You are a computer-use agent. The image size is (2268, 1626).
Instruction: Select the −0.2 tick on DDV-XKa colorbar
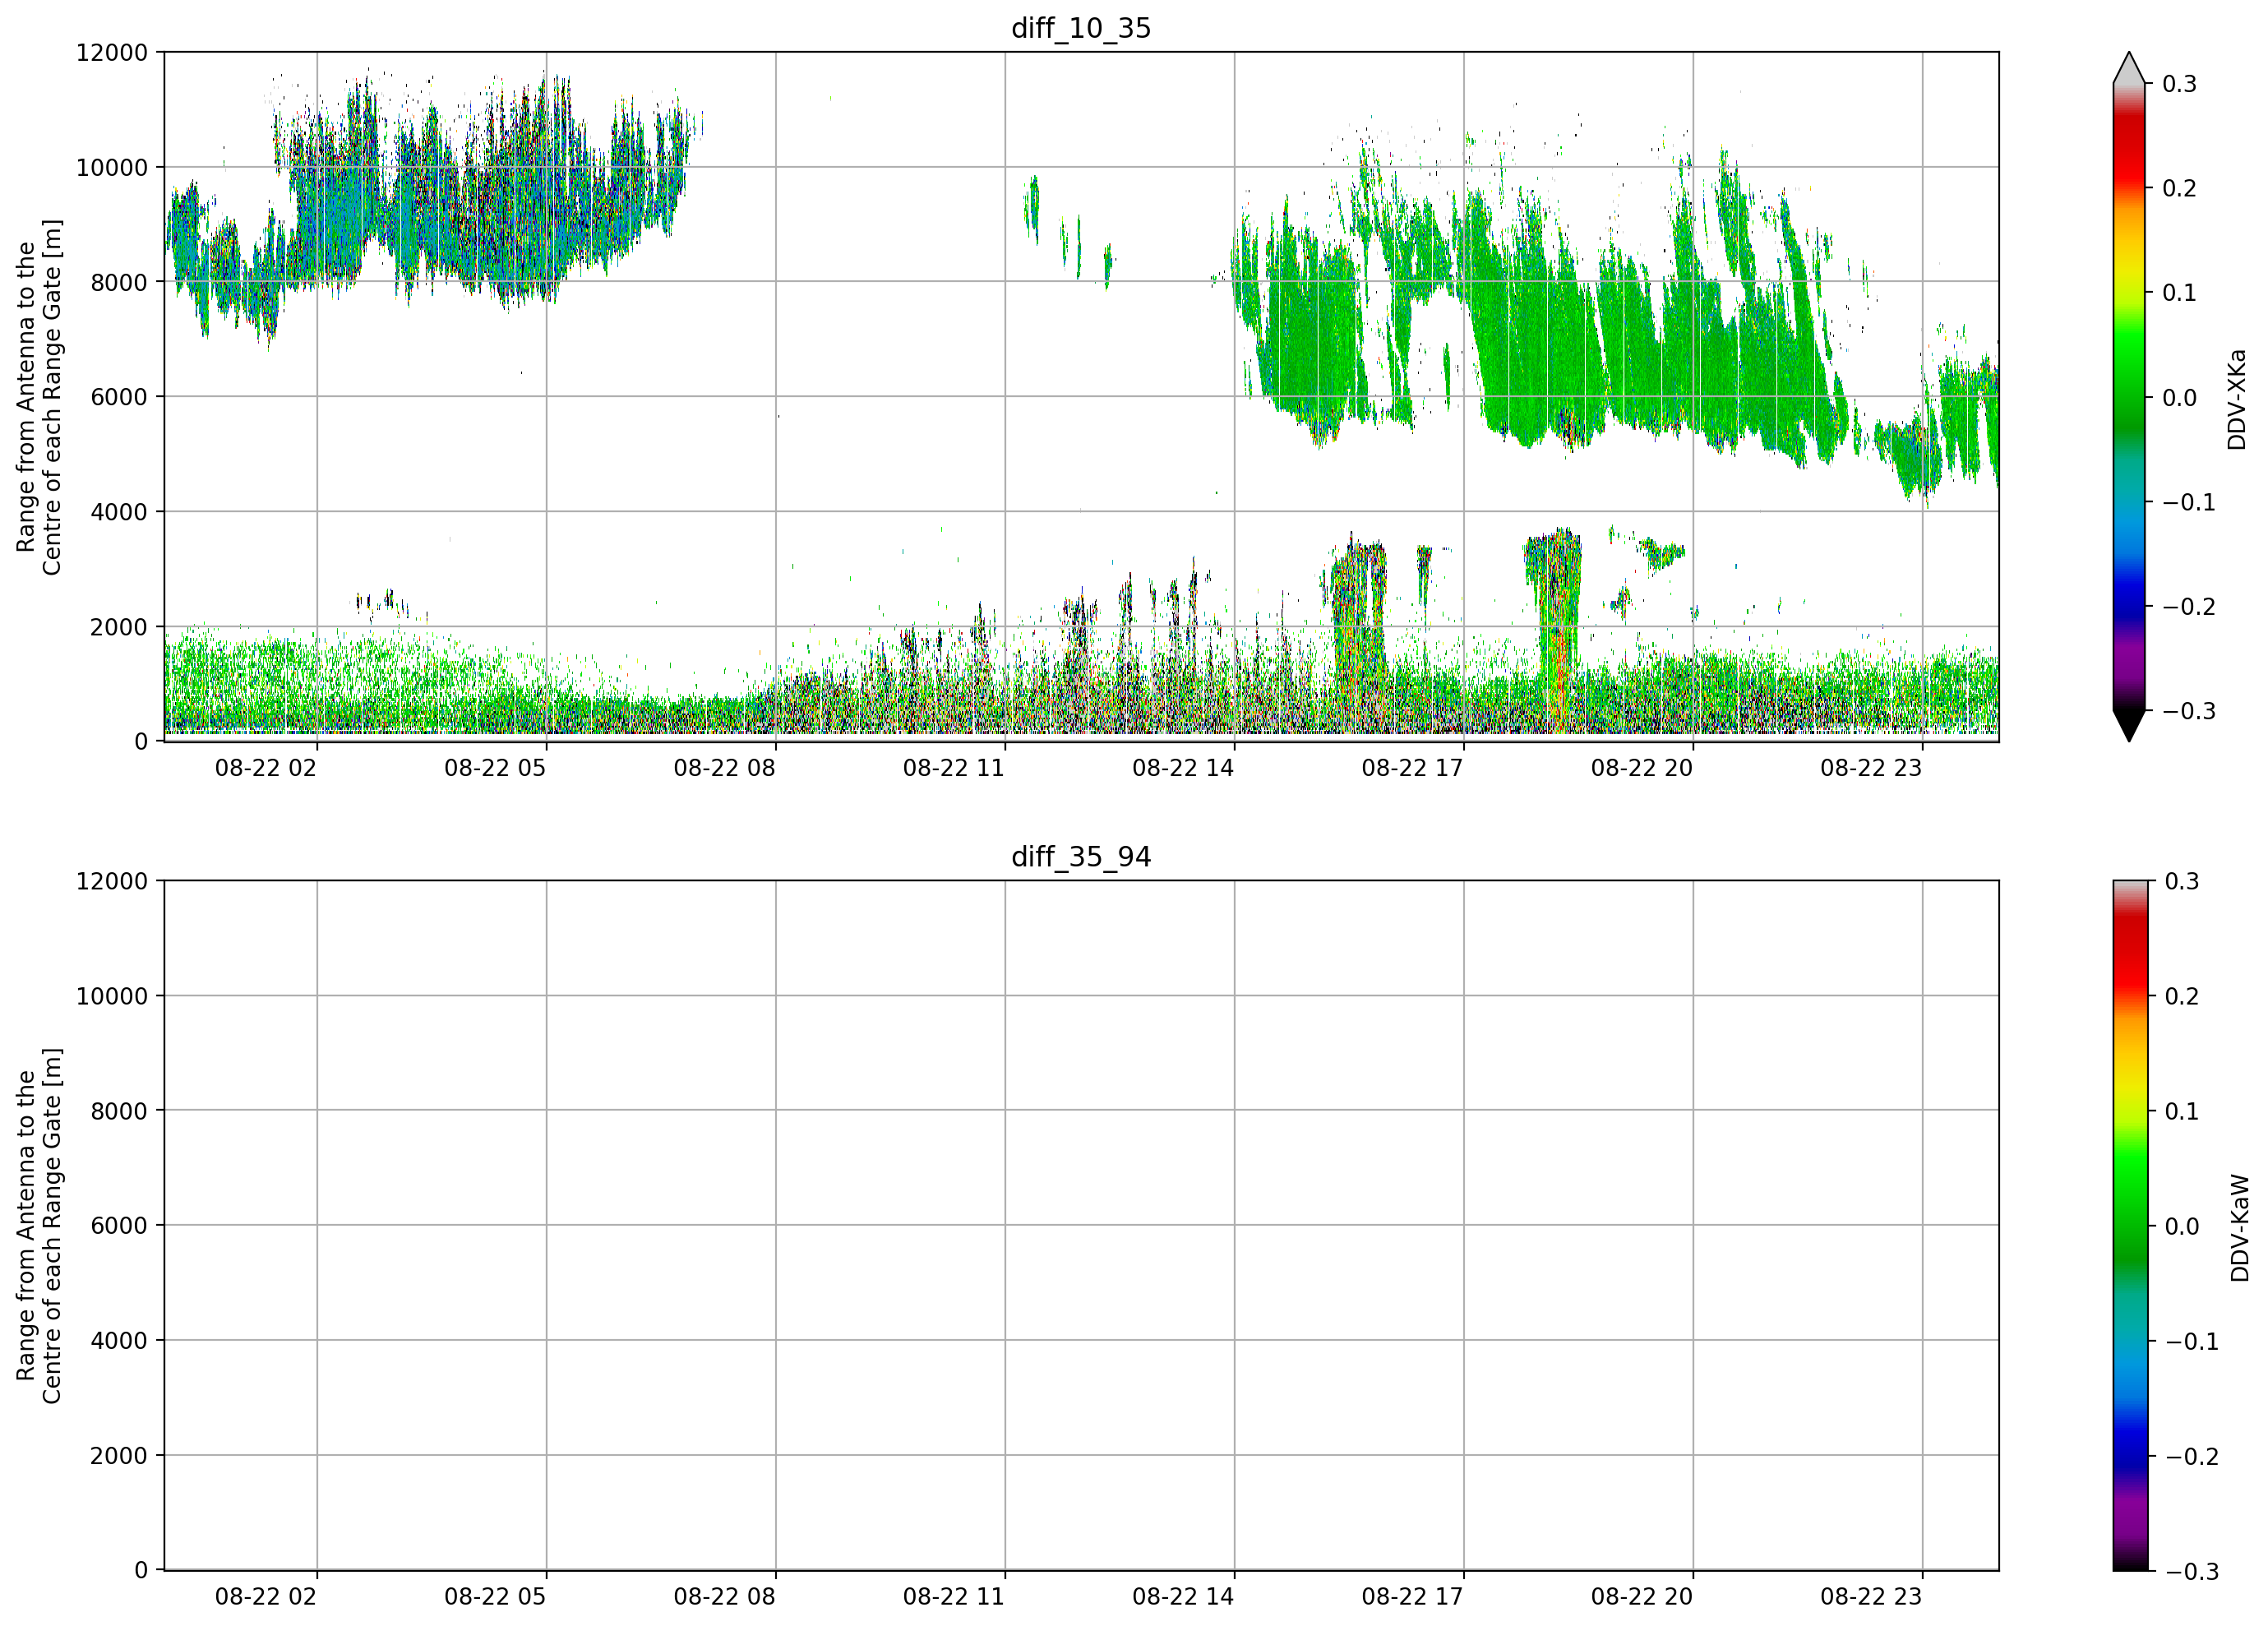click(x=2189, y=607)
